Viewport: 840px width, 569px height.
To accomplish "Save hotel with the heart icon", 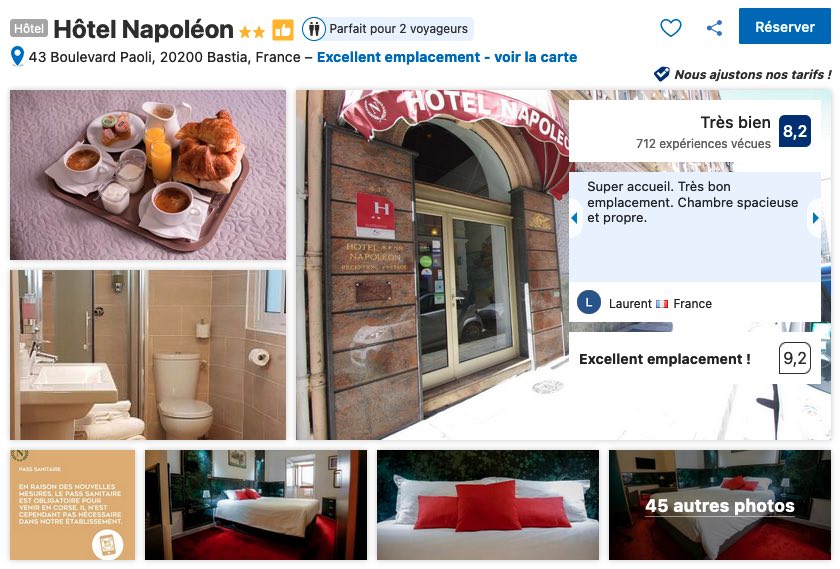I will click(x=670, y=27).
